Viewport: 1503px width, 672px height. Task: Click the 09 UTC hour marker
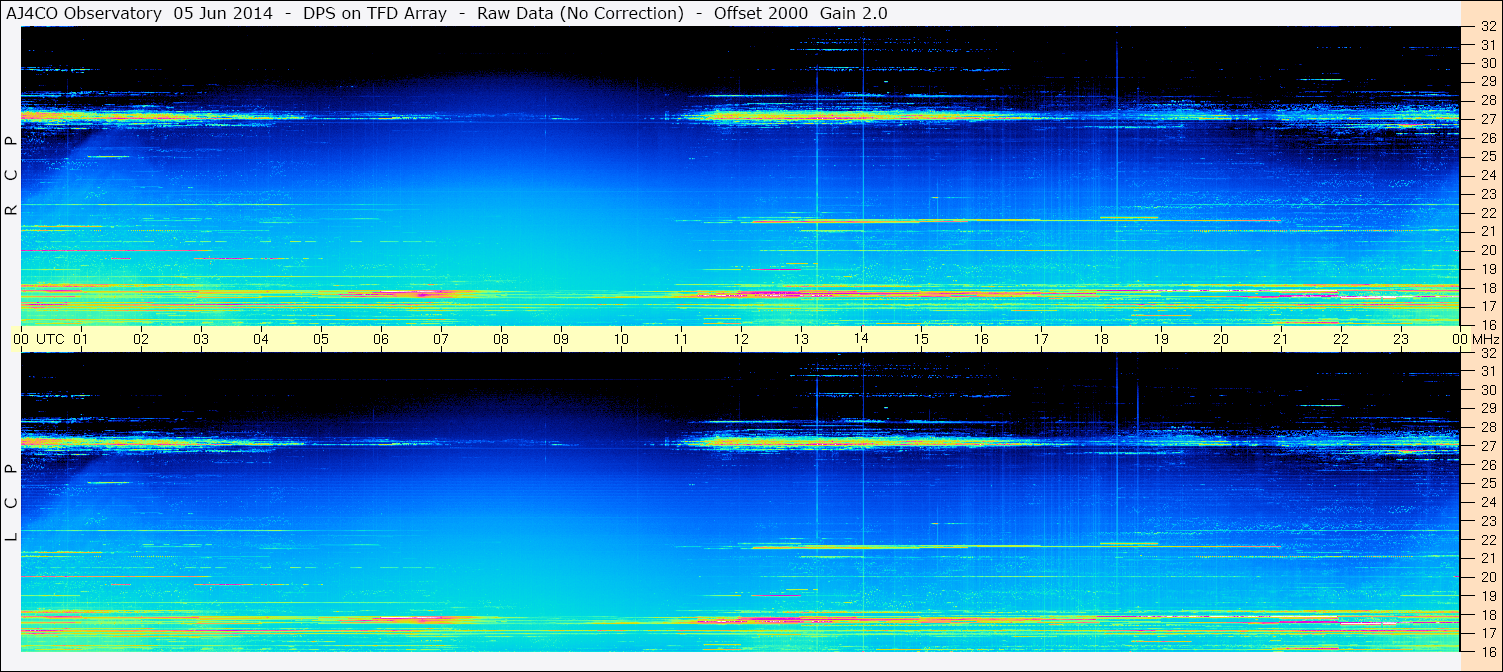(x=561, y=339)
